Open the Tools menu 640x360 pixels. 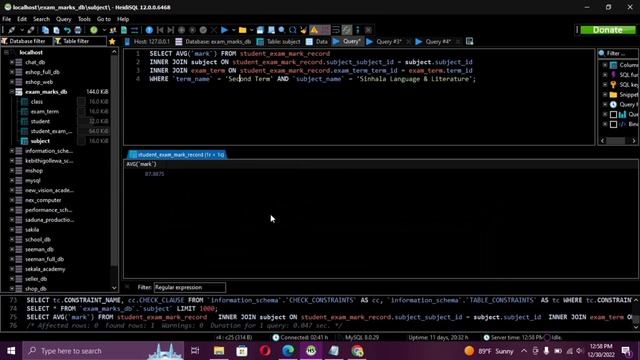coord(84,19)
